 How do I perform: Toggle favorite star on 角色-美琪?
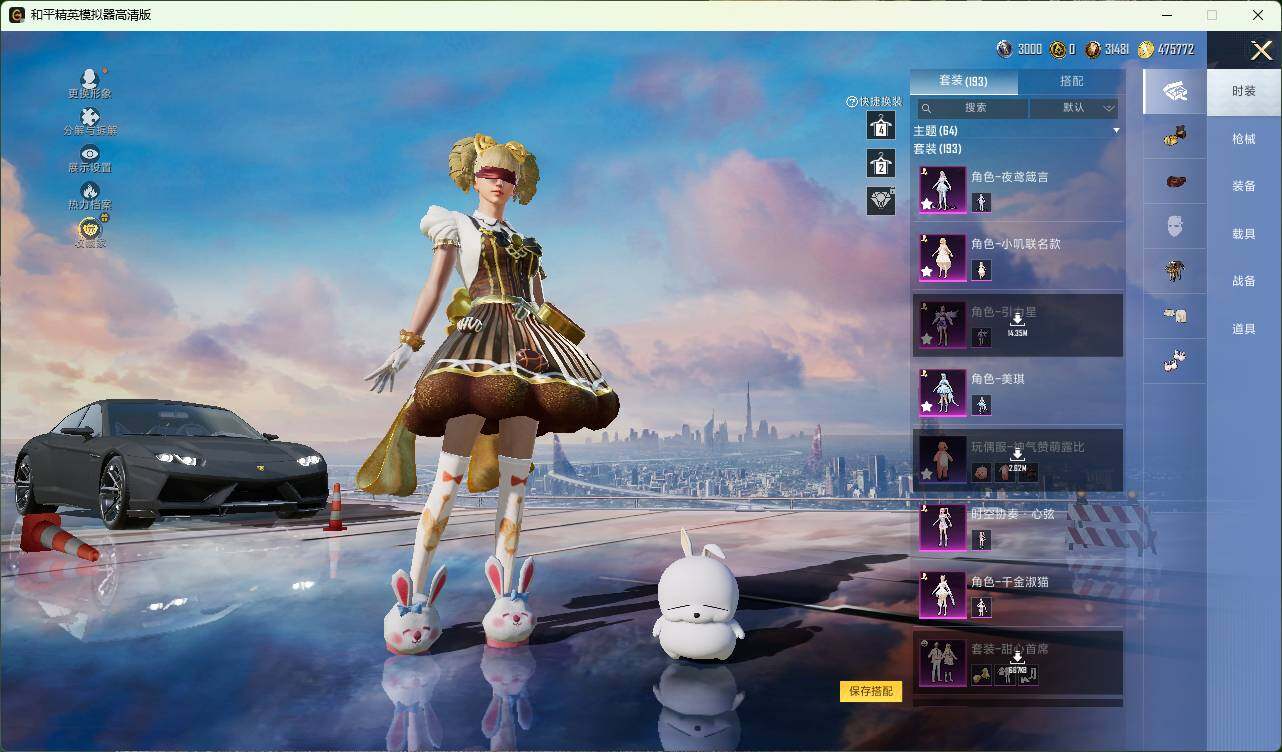click(927, 406)
